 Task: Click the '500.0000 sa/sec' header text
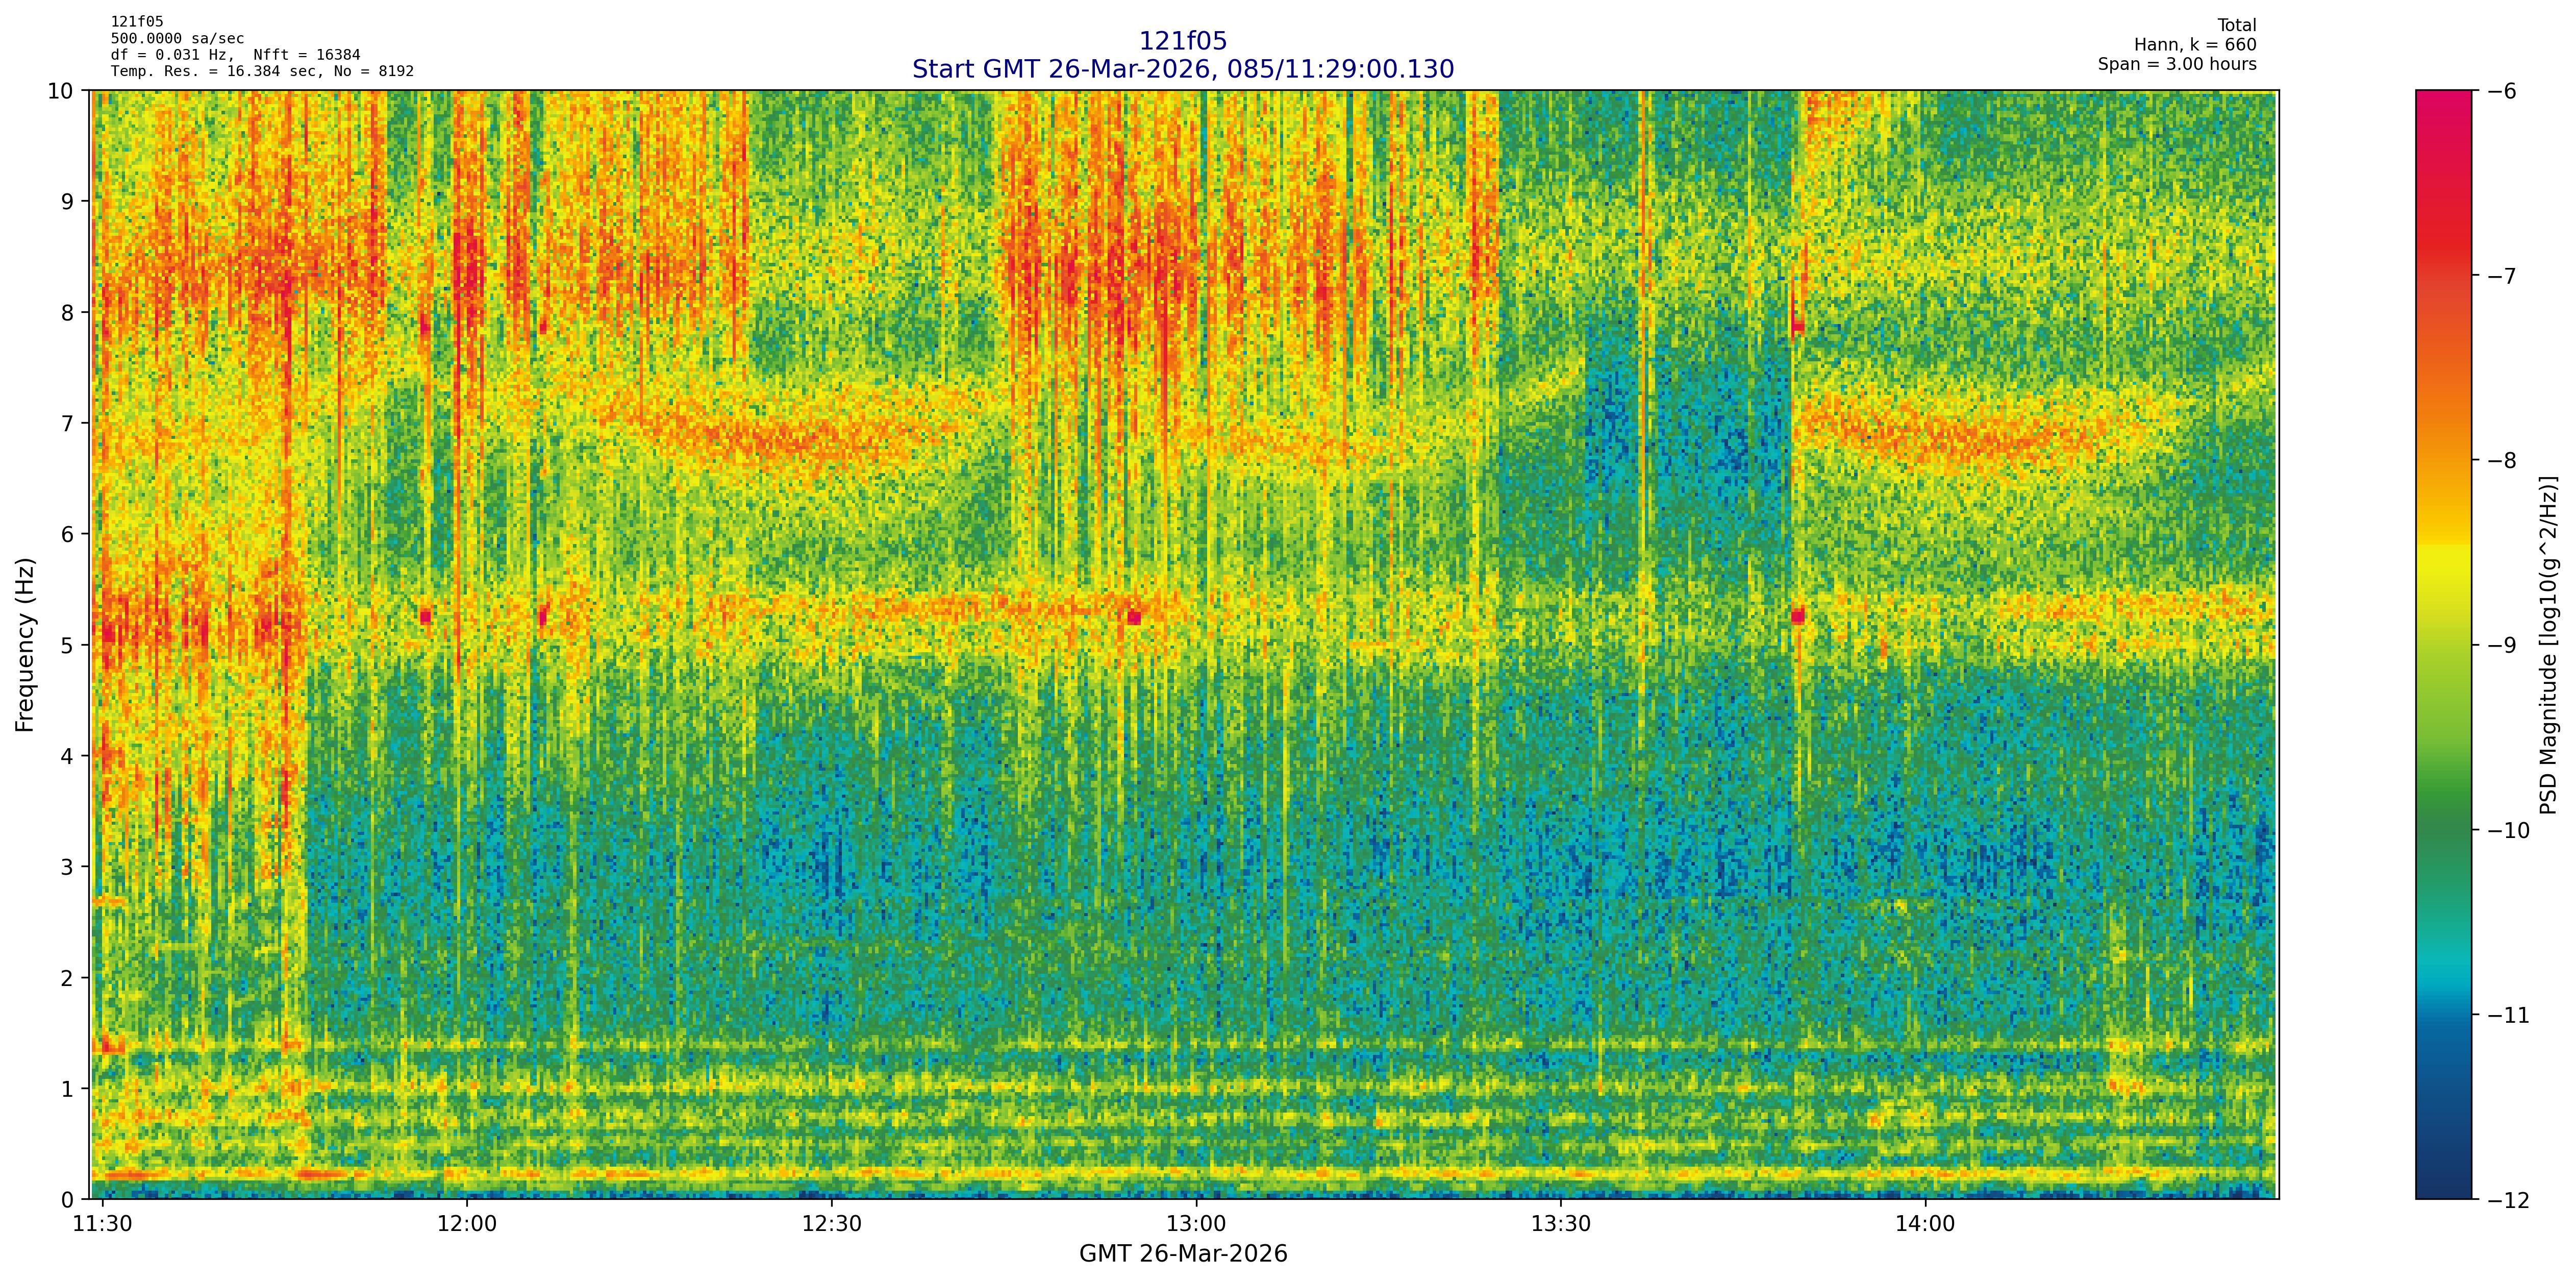pyautogui.click(x=177, y=39)
